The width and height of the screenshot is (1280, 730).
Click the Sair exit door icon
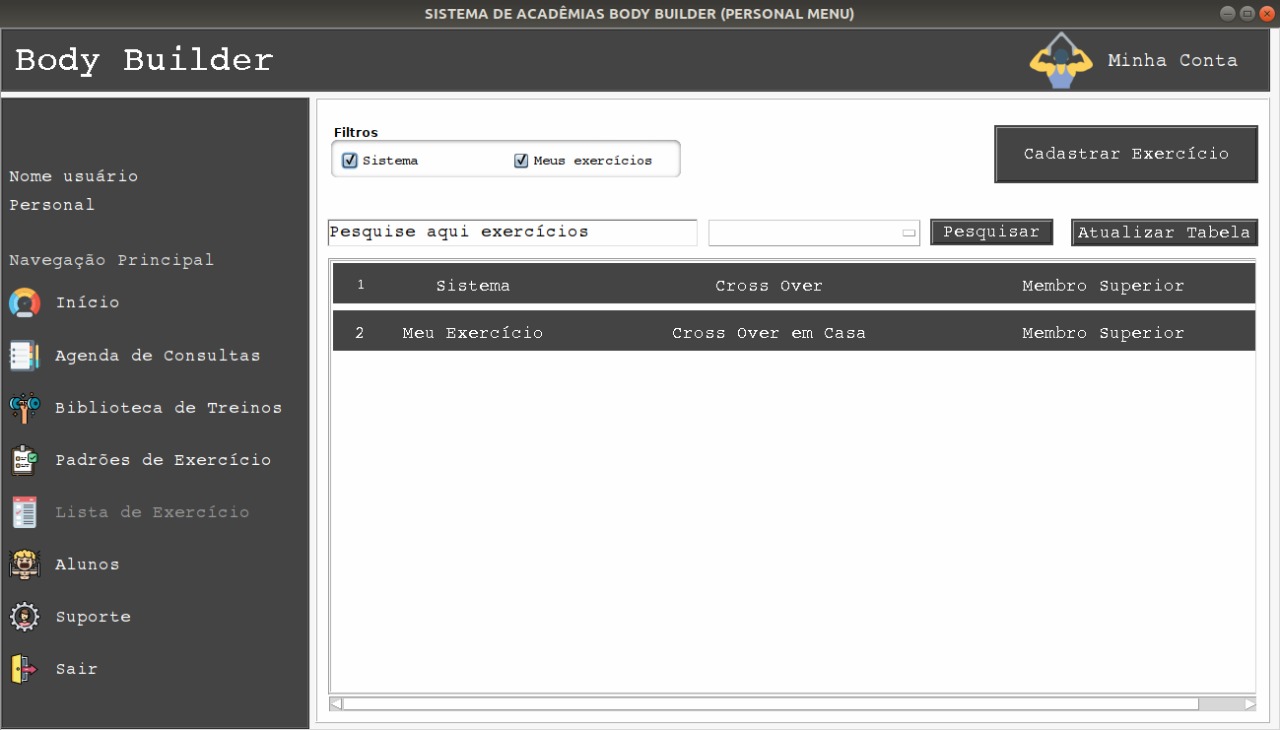click(25, 669)
